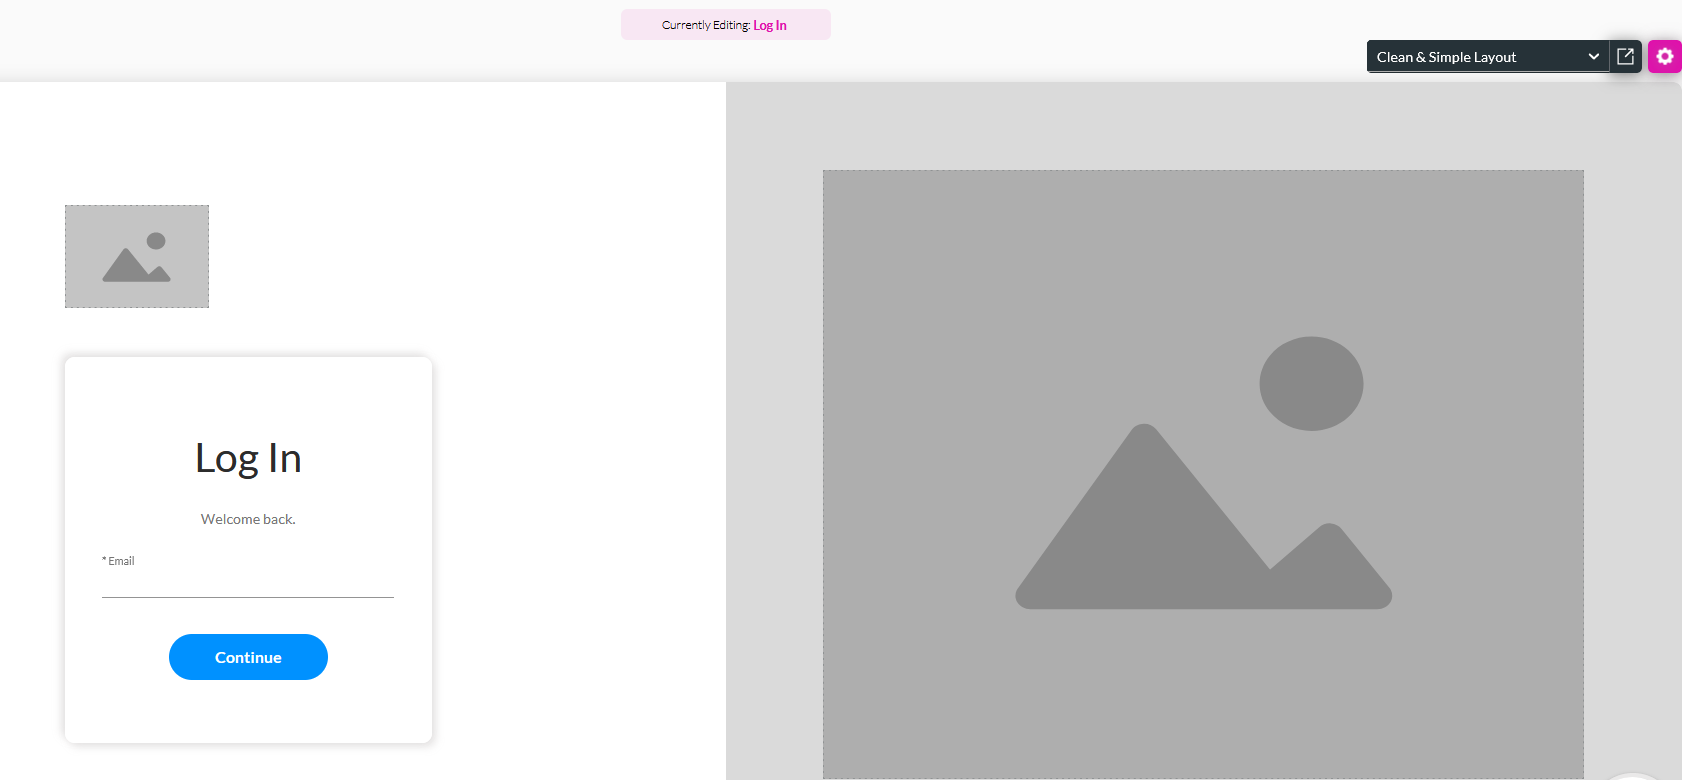
Task: Focus the Email input field
Action: pyautogui.click(x=248, y=584)
